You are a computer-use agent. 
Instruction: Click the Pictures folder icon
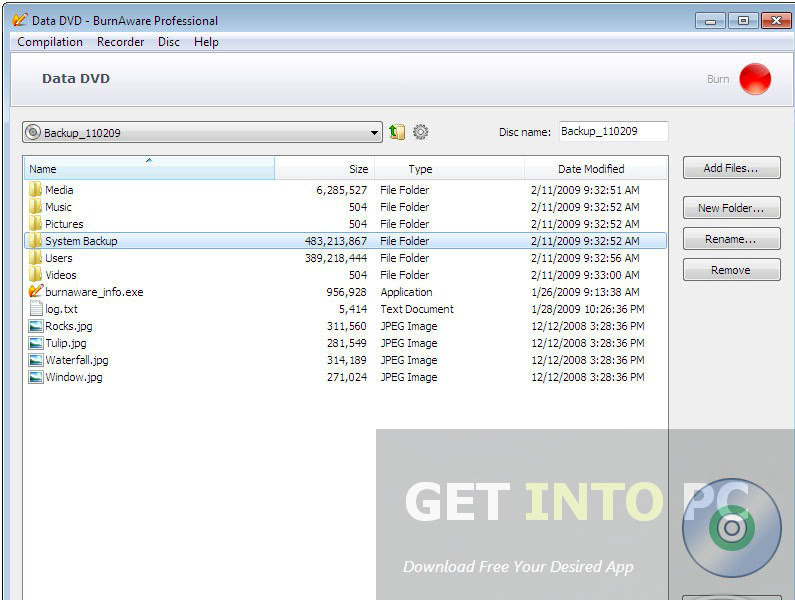tap(35, 224)
